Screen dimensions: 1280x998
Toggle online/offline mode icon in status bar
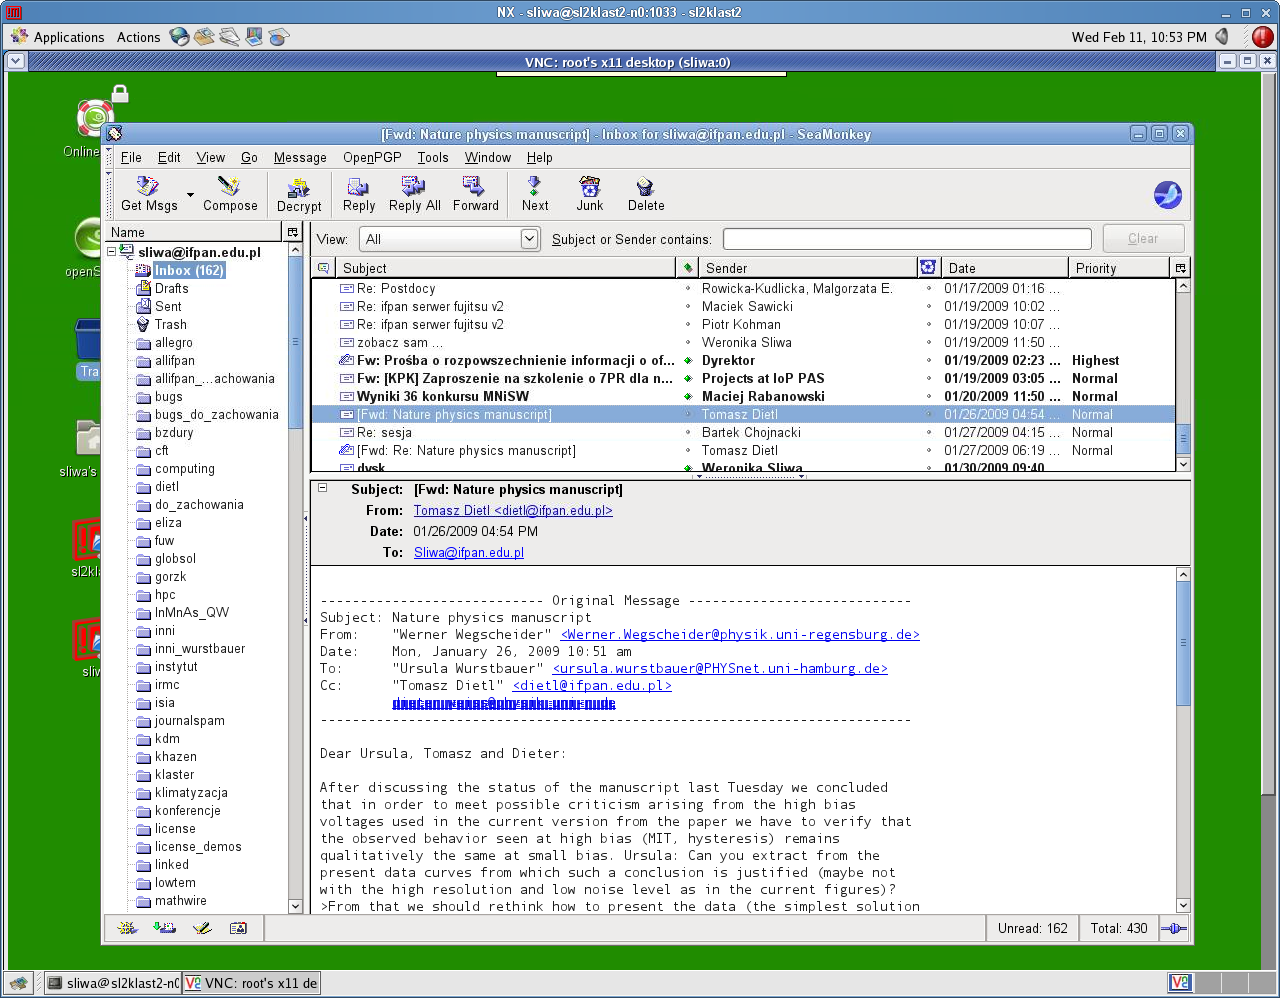[x=1174, y=929]
